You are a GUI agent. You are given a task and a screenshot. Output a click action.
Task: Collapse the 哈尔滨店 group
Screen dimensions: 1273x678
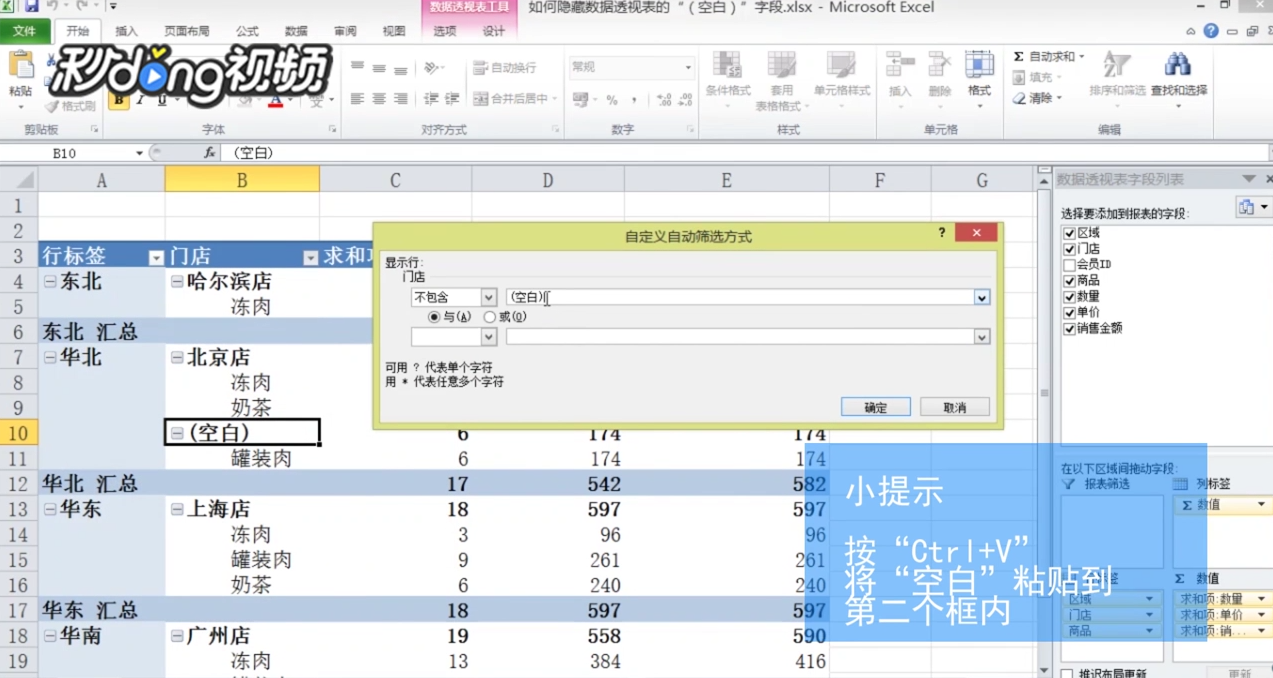click(x=177, y=282)
